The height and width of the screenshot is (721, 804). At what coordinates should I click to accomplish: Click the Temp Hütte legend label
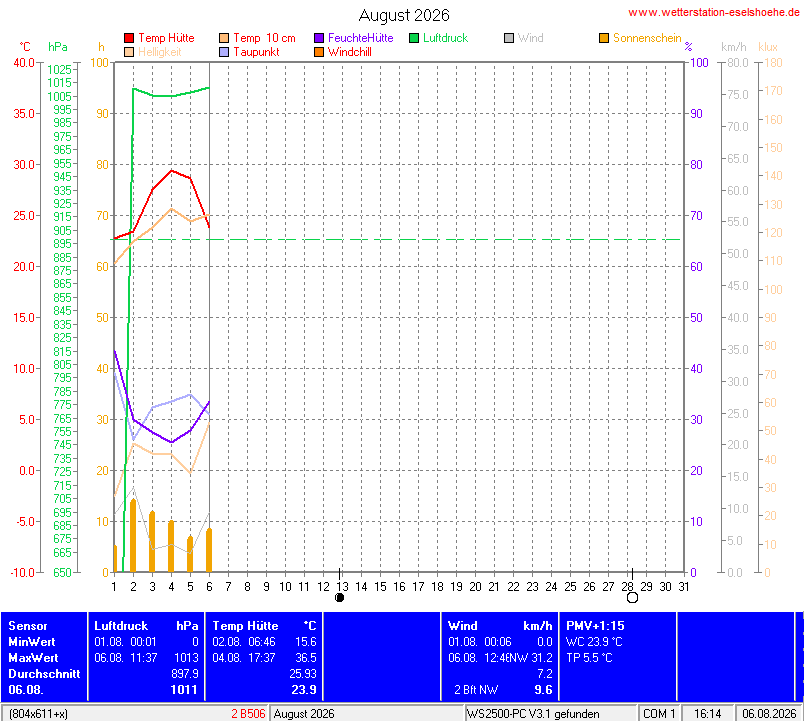(166, 38)
